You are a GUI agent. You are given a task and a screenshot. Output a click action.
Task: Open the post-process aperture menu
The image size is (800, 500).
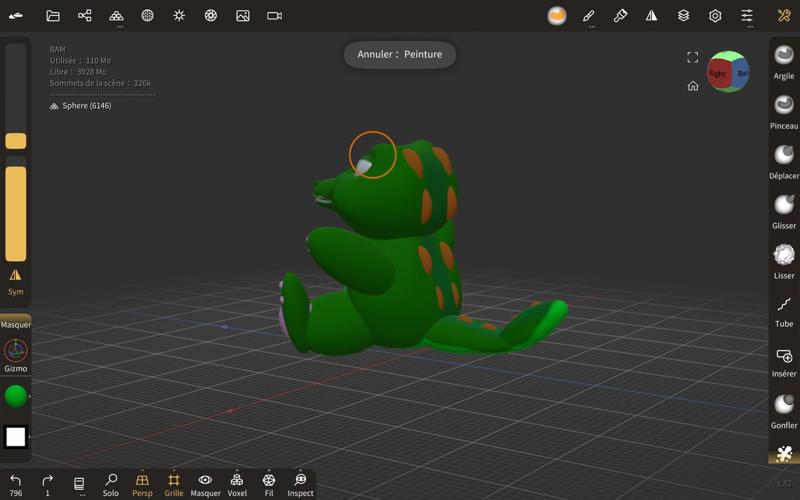211,16
